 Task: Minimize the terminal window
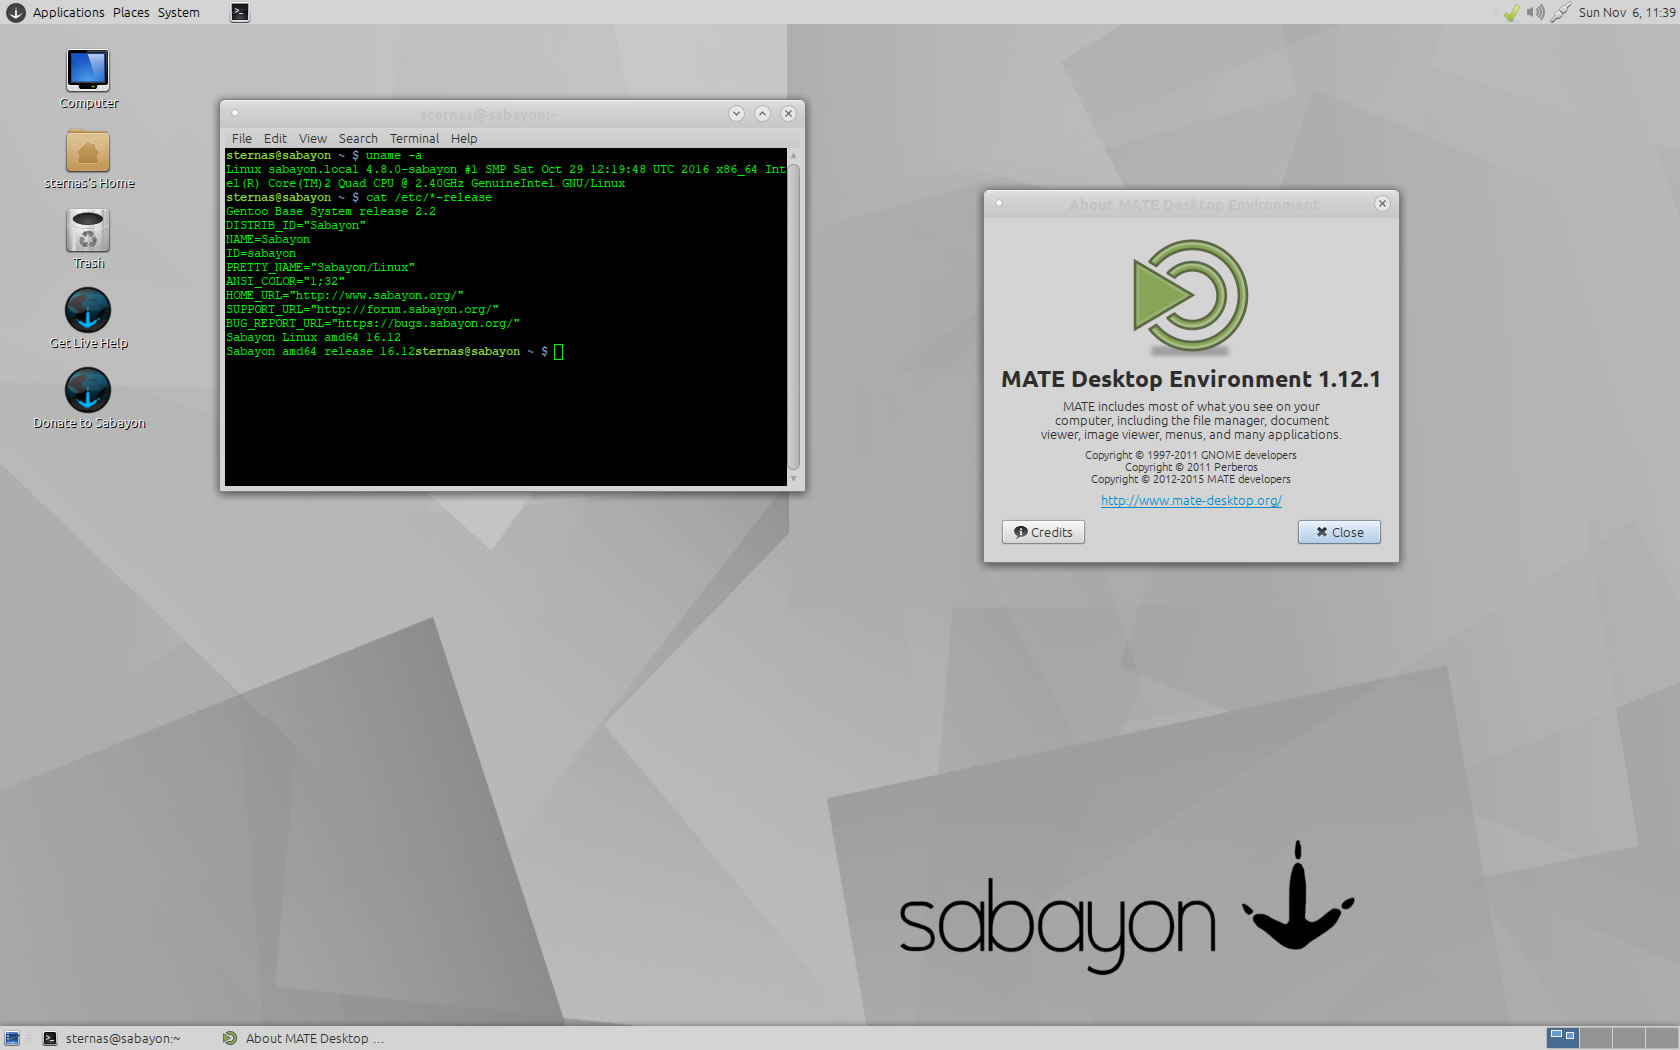tap(736, 113)
